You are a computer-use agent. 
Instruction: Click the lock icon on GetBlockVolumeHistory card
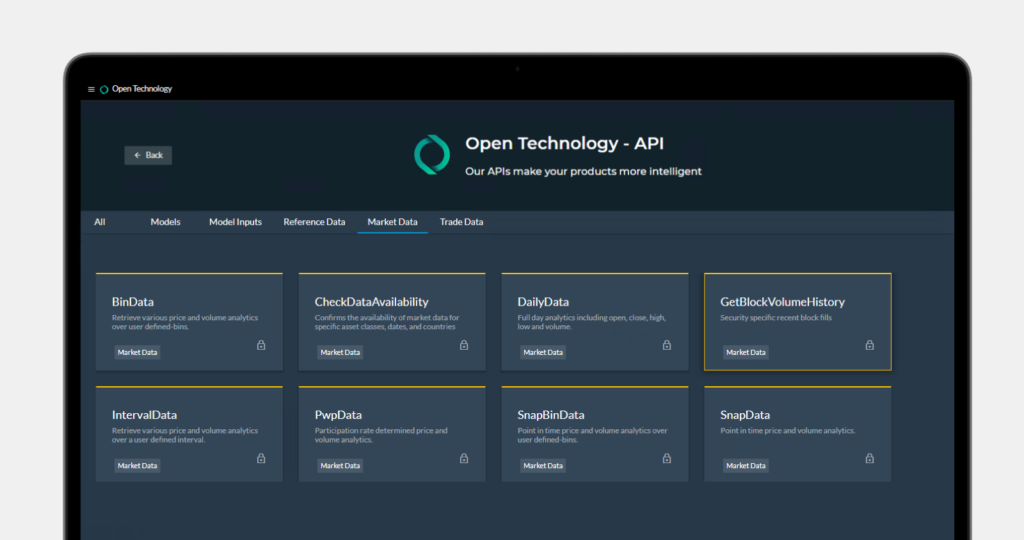(x=870, y=345)
